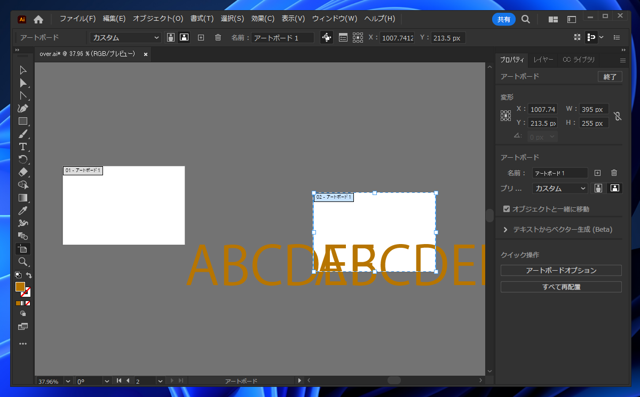Choose the Eyedropper tool
This screenshot has height=397, width=640.
(x=23, y=211)
